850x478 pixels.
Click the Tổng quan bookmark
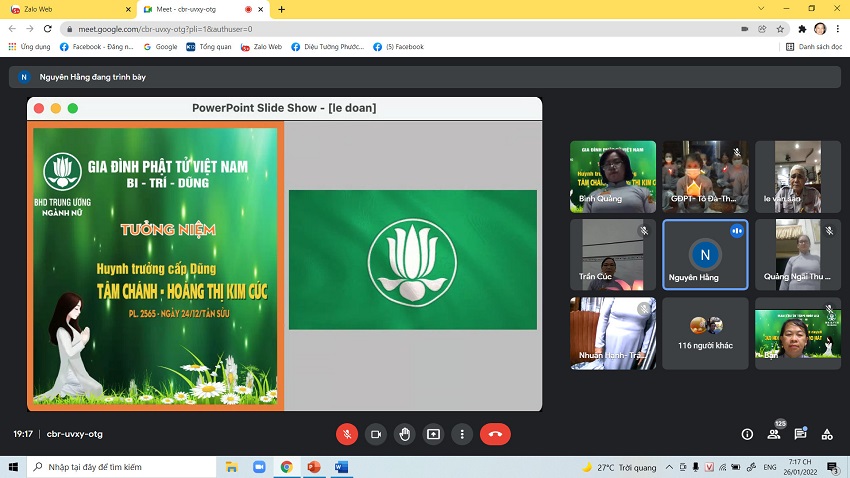pos(209,47)
